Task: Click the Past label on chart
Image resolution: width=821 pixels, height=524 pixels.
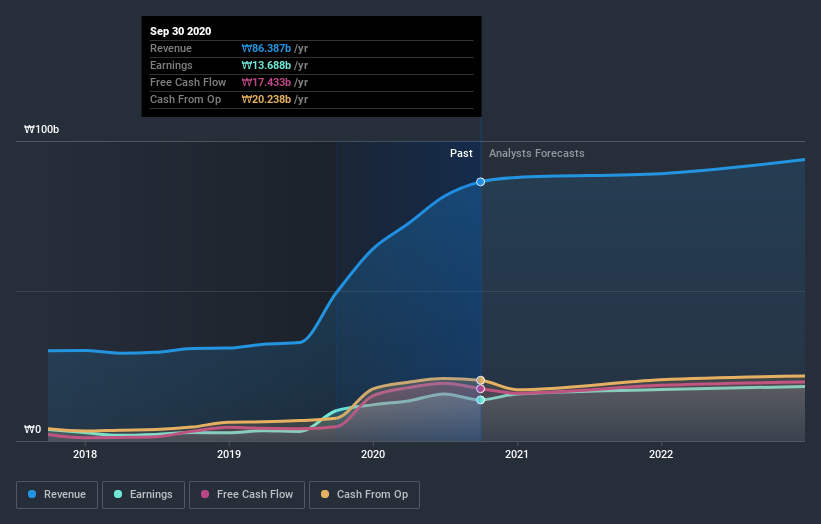Action: [x=461, y=153]
